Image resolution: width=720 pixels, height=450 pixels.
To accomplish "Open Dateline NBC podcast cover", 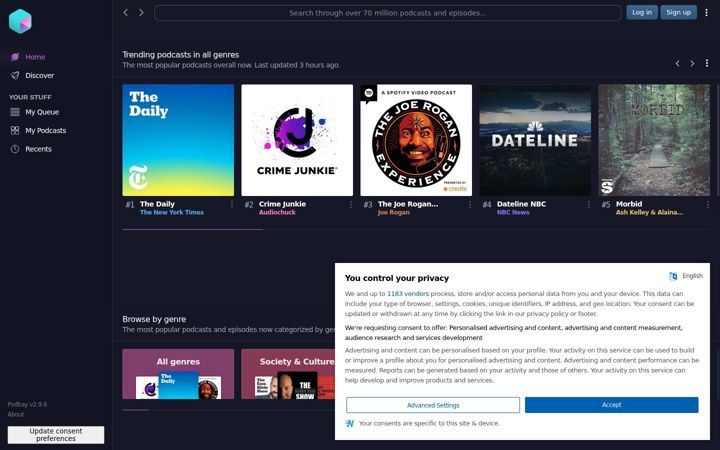I will 535,140.
